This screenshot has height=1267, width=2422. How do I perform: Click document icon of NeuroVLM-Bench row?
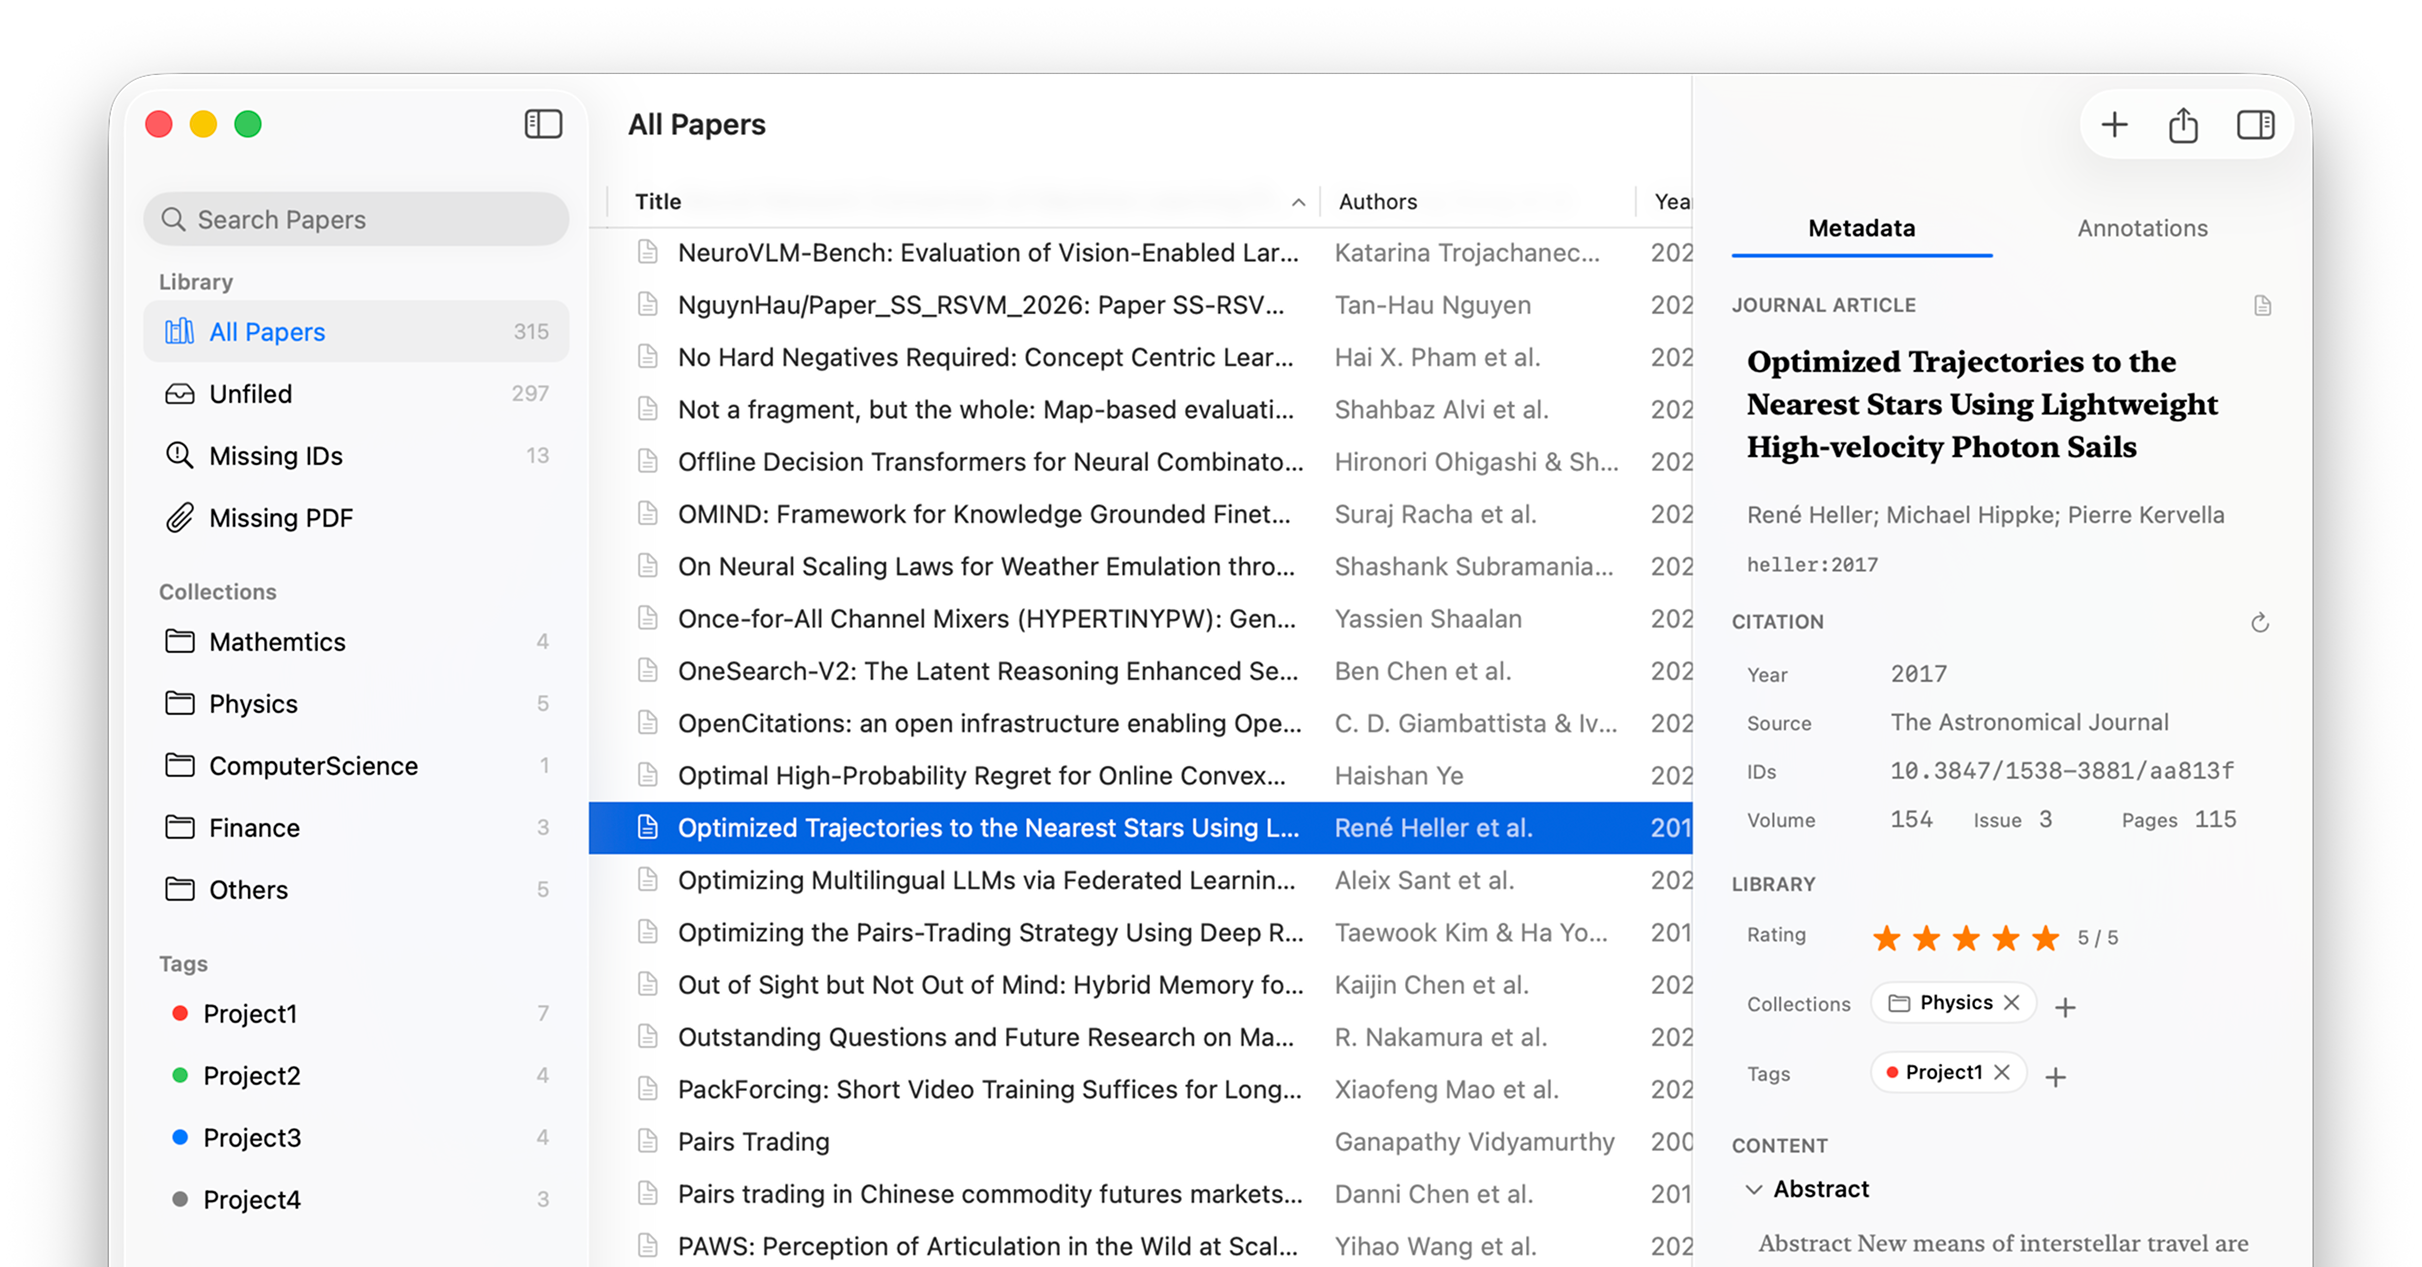click(x=648, y=252)
